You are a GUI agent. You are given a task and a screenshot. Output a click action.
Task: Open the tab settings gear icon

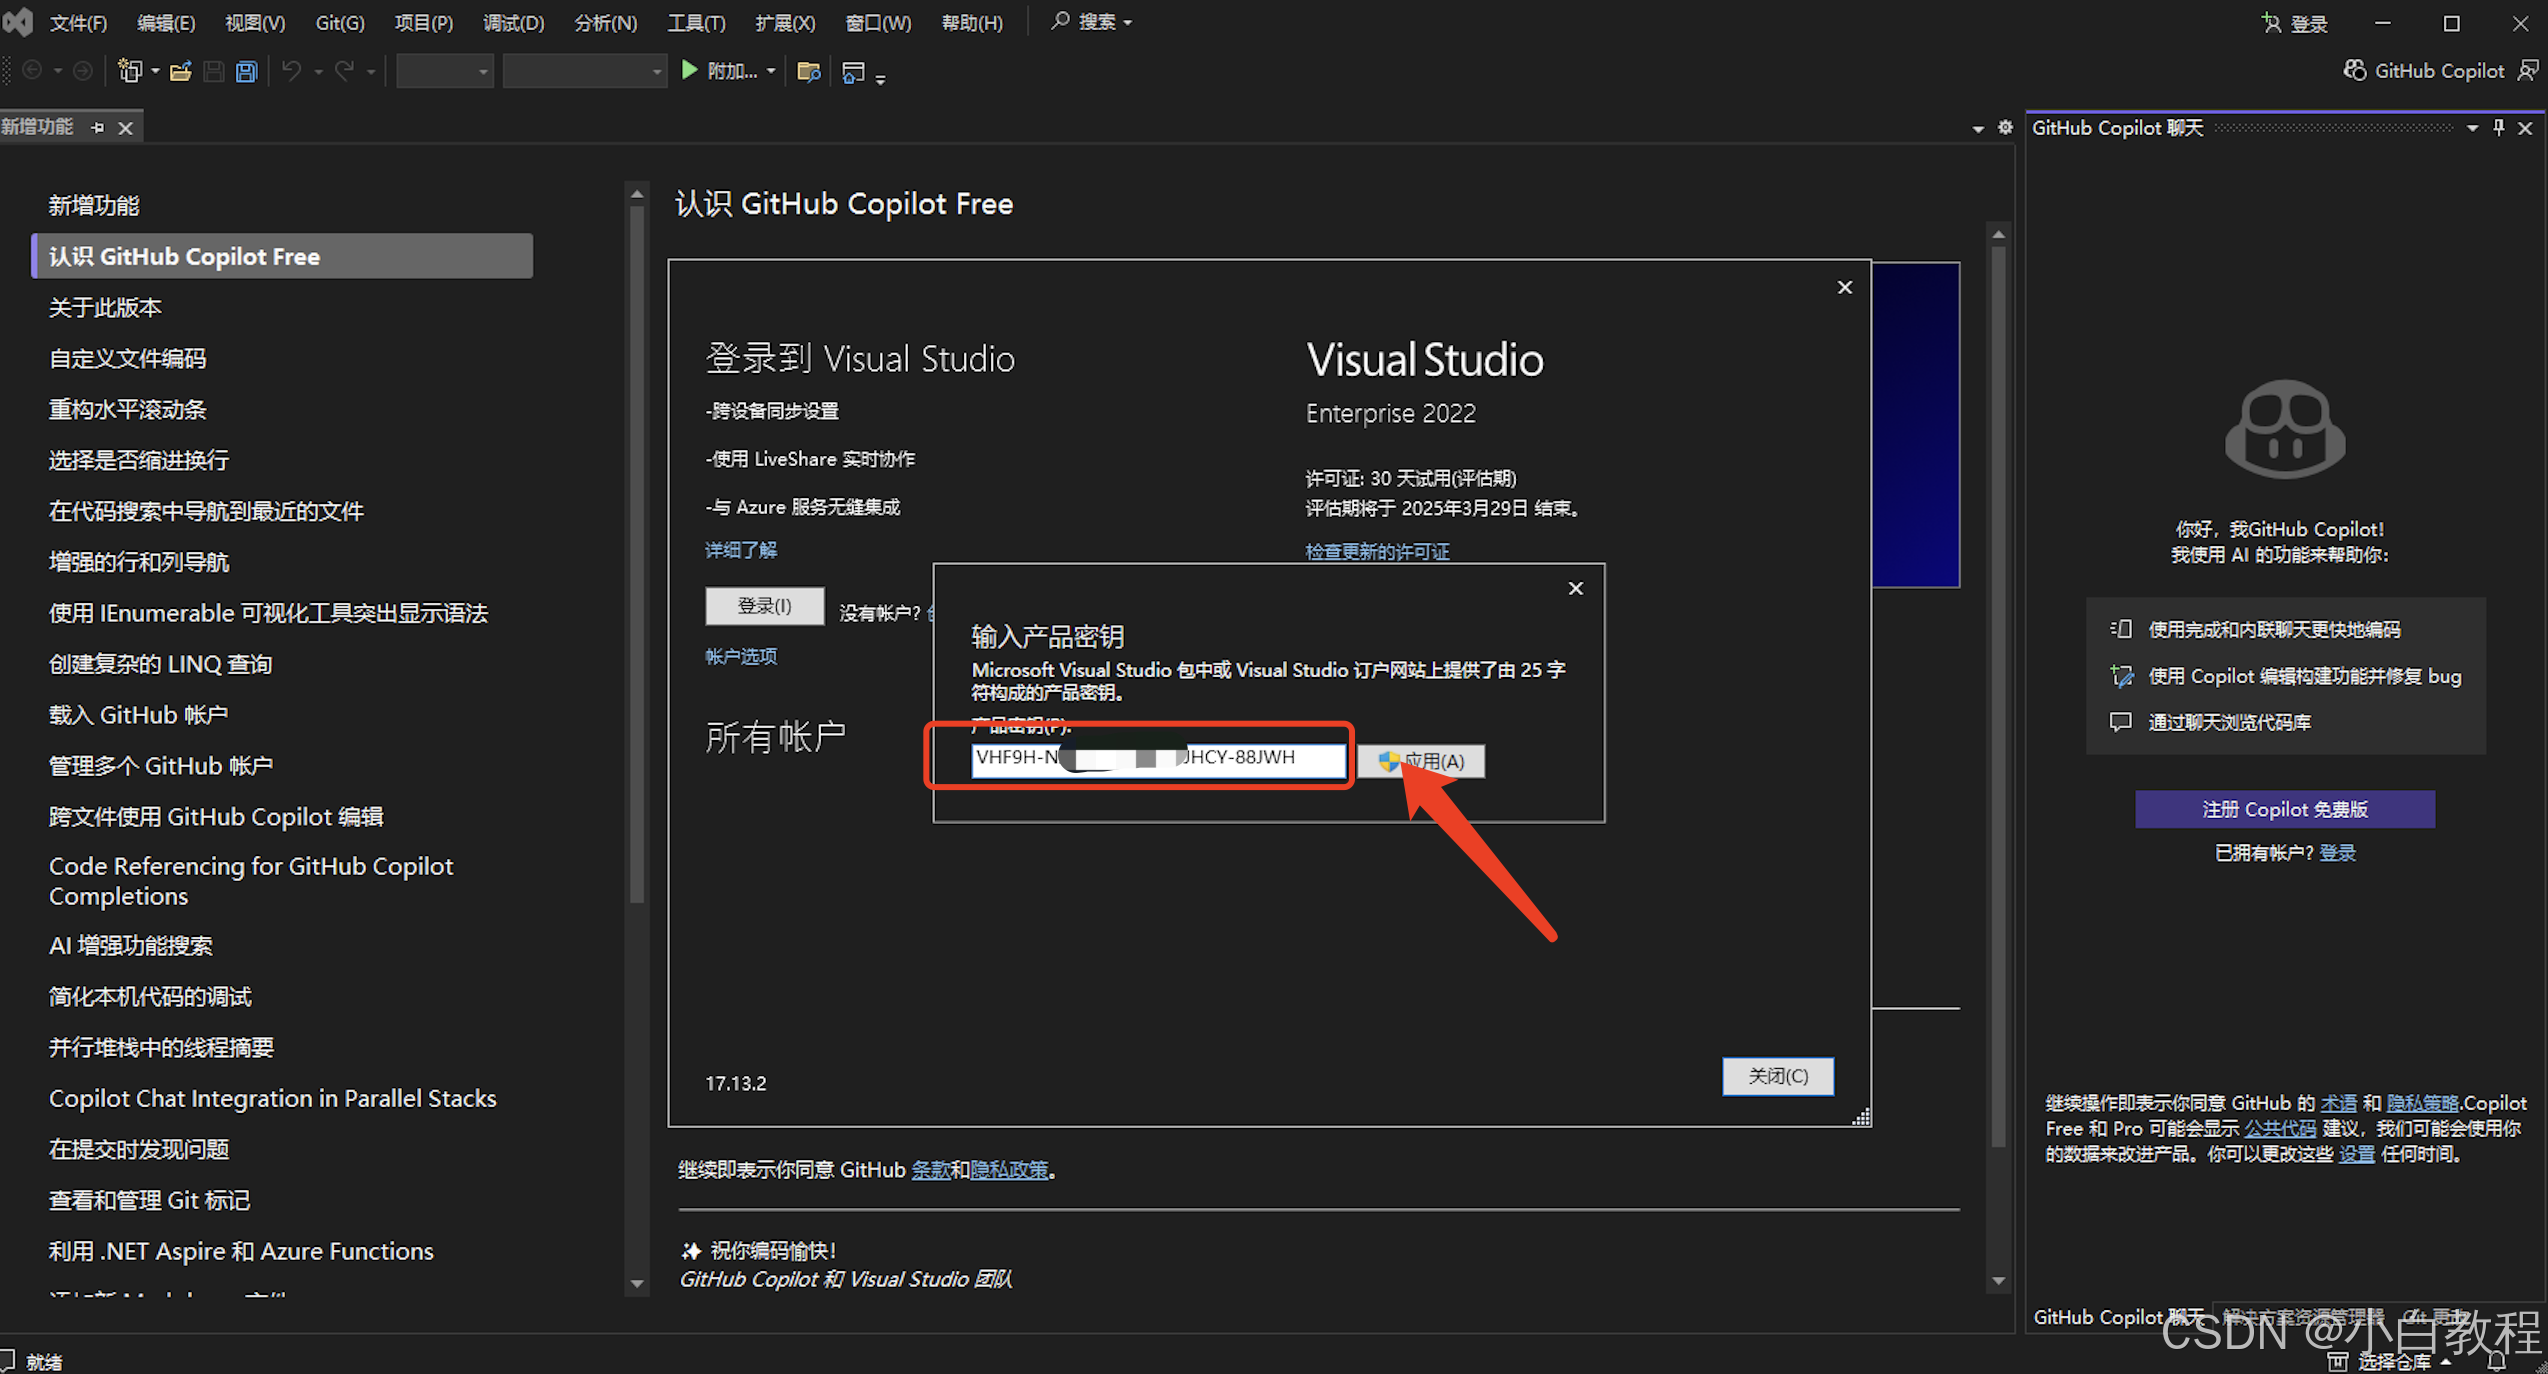[2005, 127]
